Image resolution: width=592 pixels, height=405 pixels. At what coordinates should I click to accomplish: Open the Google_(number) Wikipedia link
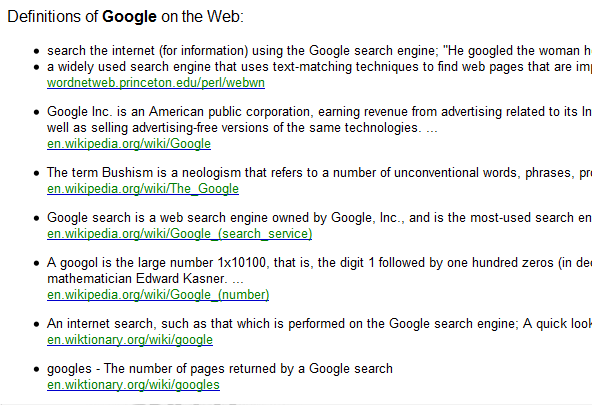(158, 294)
